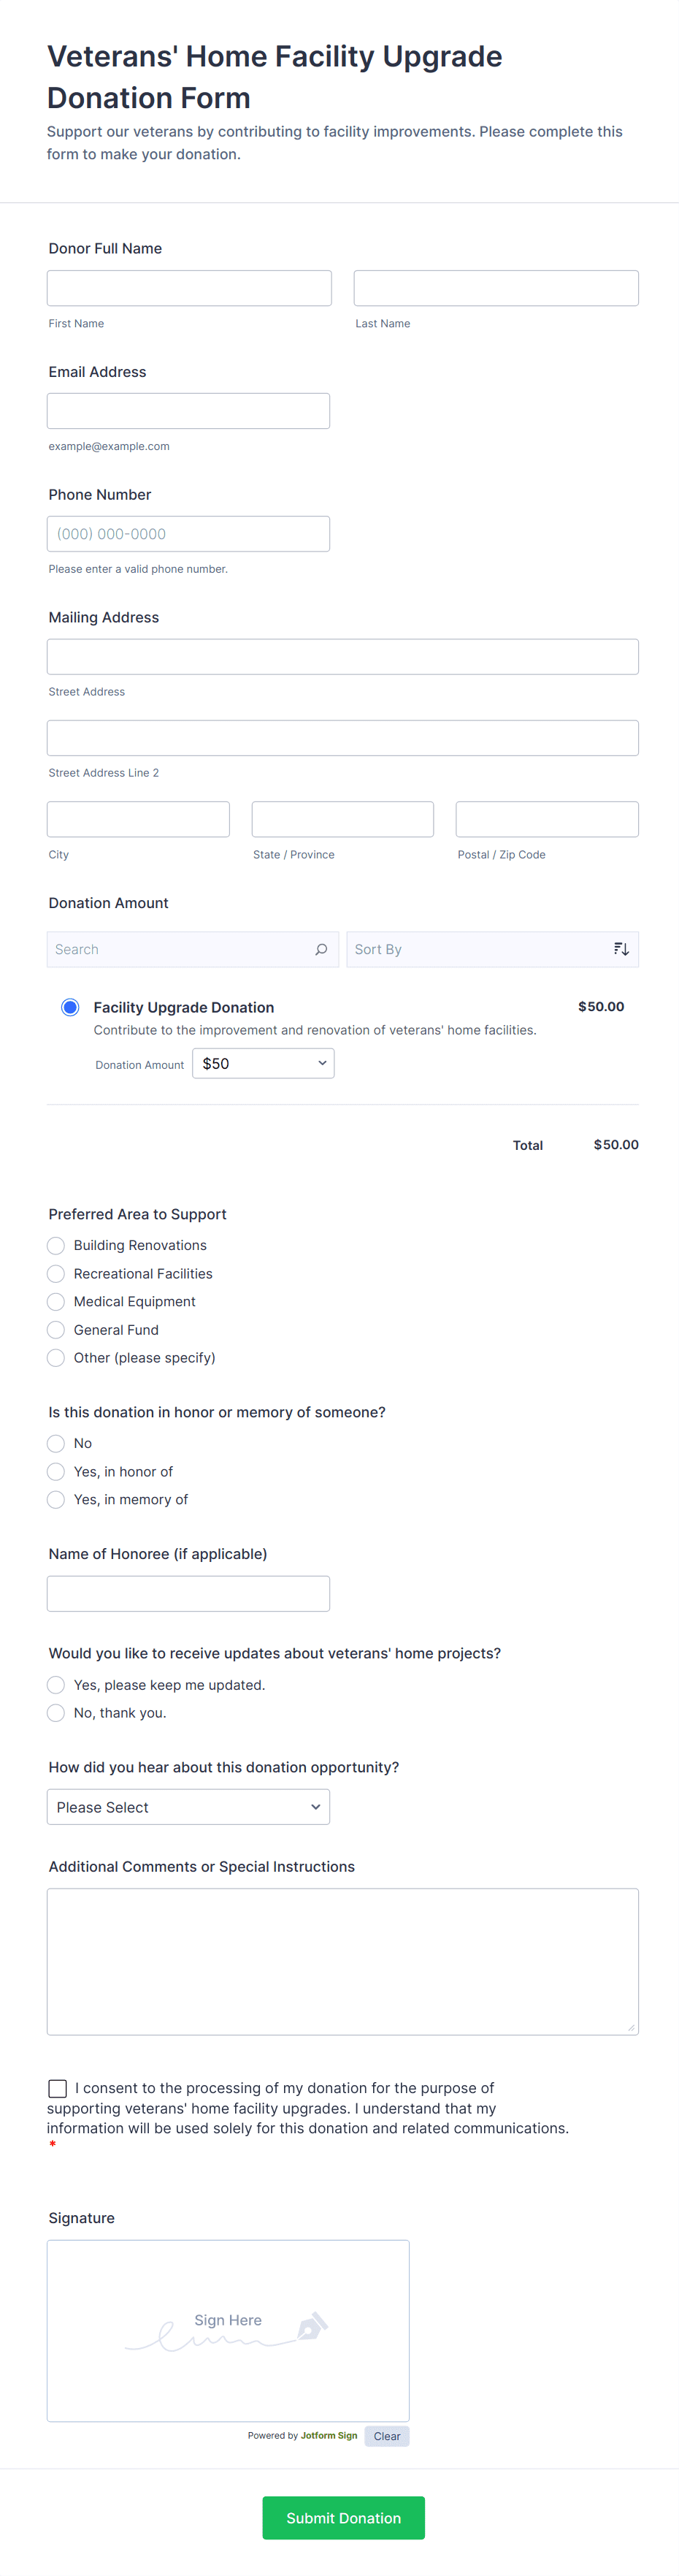Viewport: 679px width, 2576px height.
Task: Click the search magnifier icon
Action: 321,949
